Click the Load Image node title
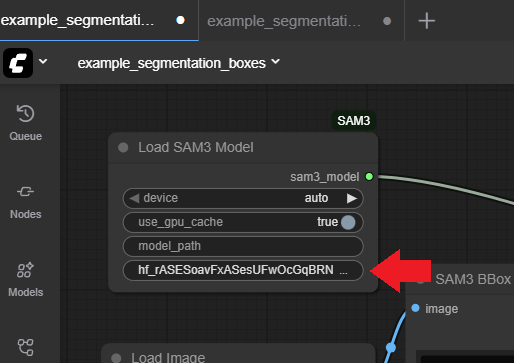514x363 pixels. pyautogui.click(x=168, y=358)
